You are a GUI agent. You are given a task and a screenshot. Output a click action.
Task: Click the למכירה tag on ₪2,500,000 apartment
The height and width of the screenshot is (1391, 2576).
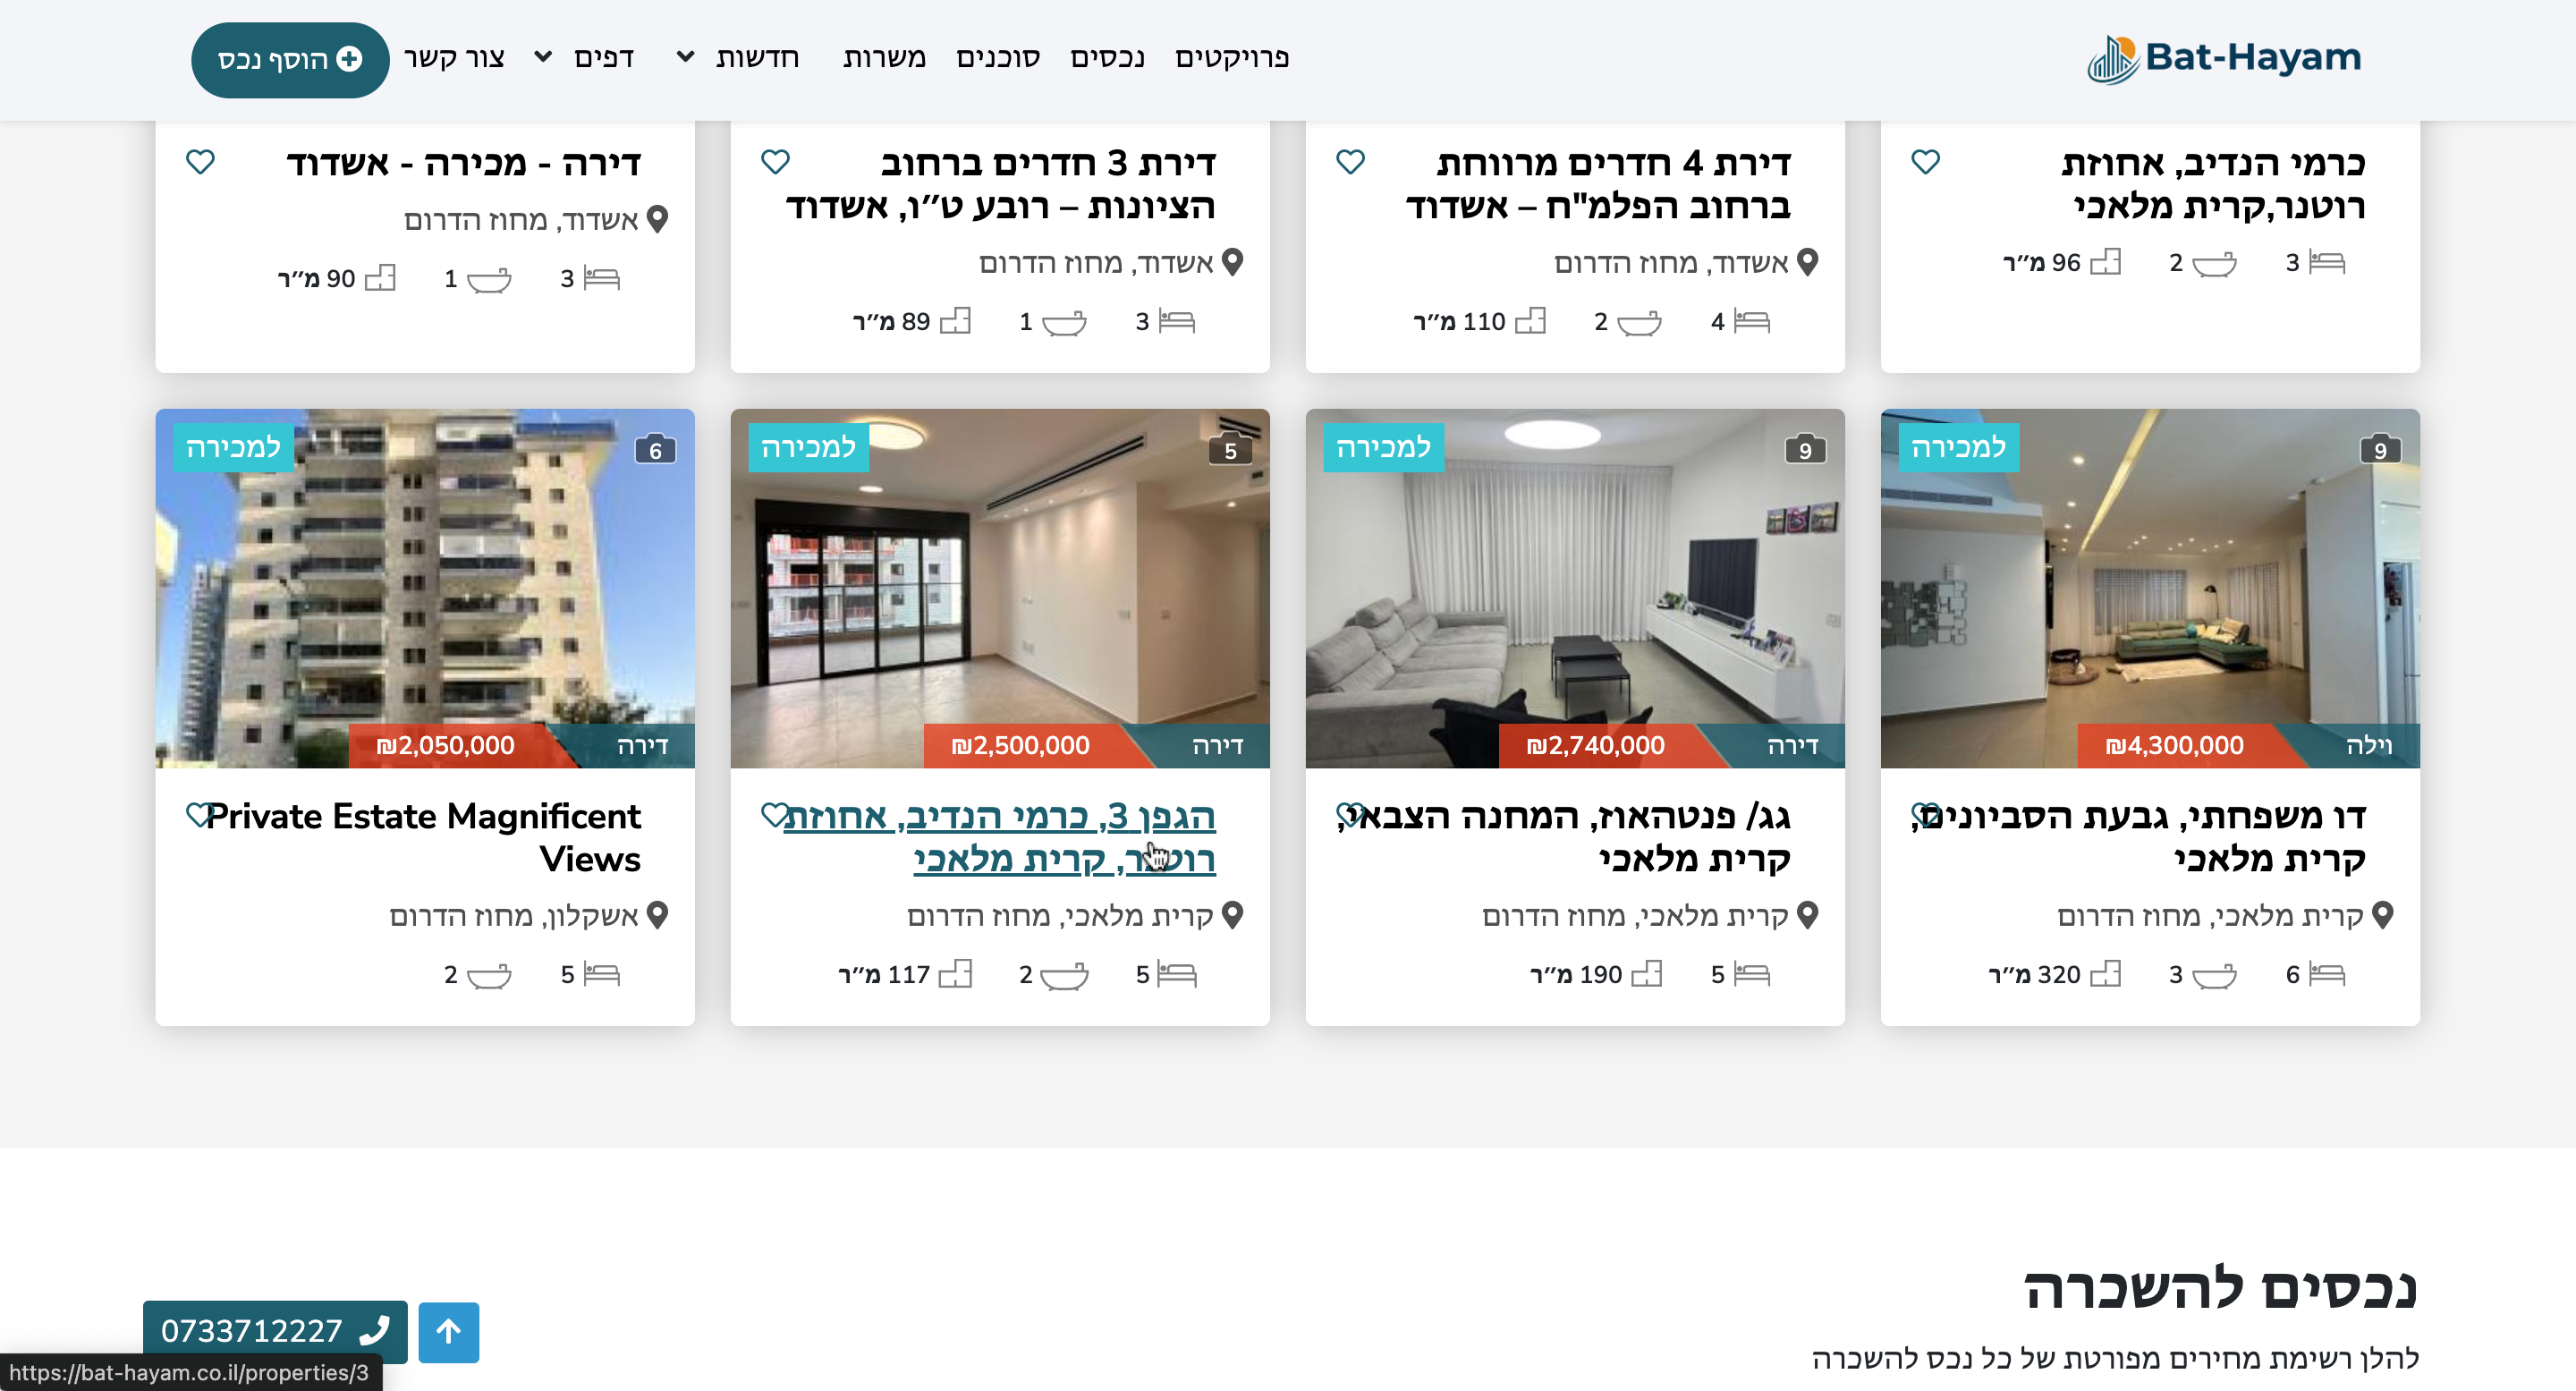click(808, 447)
